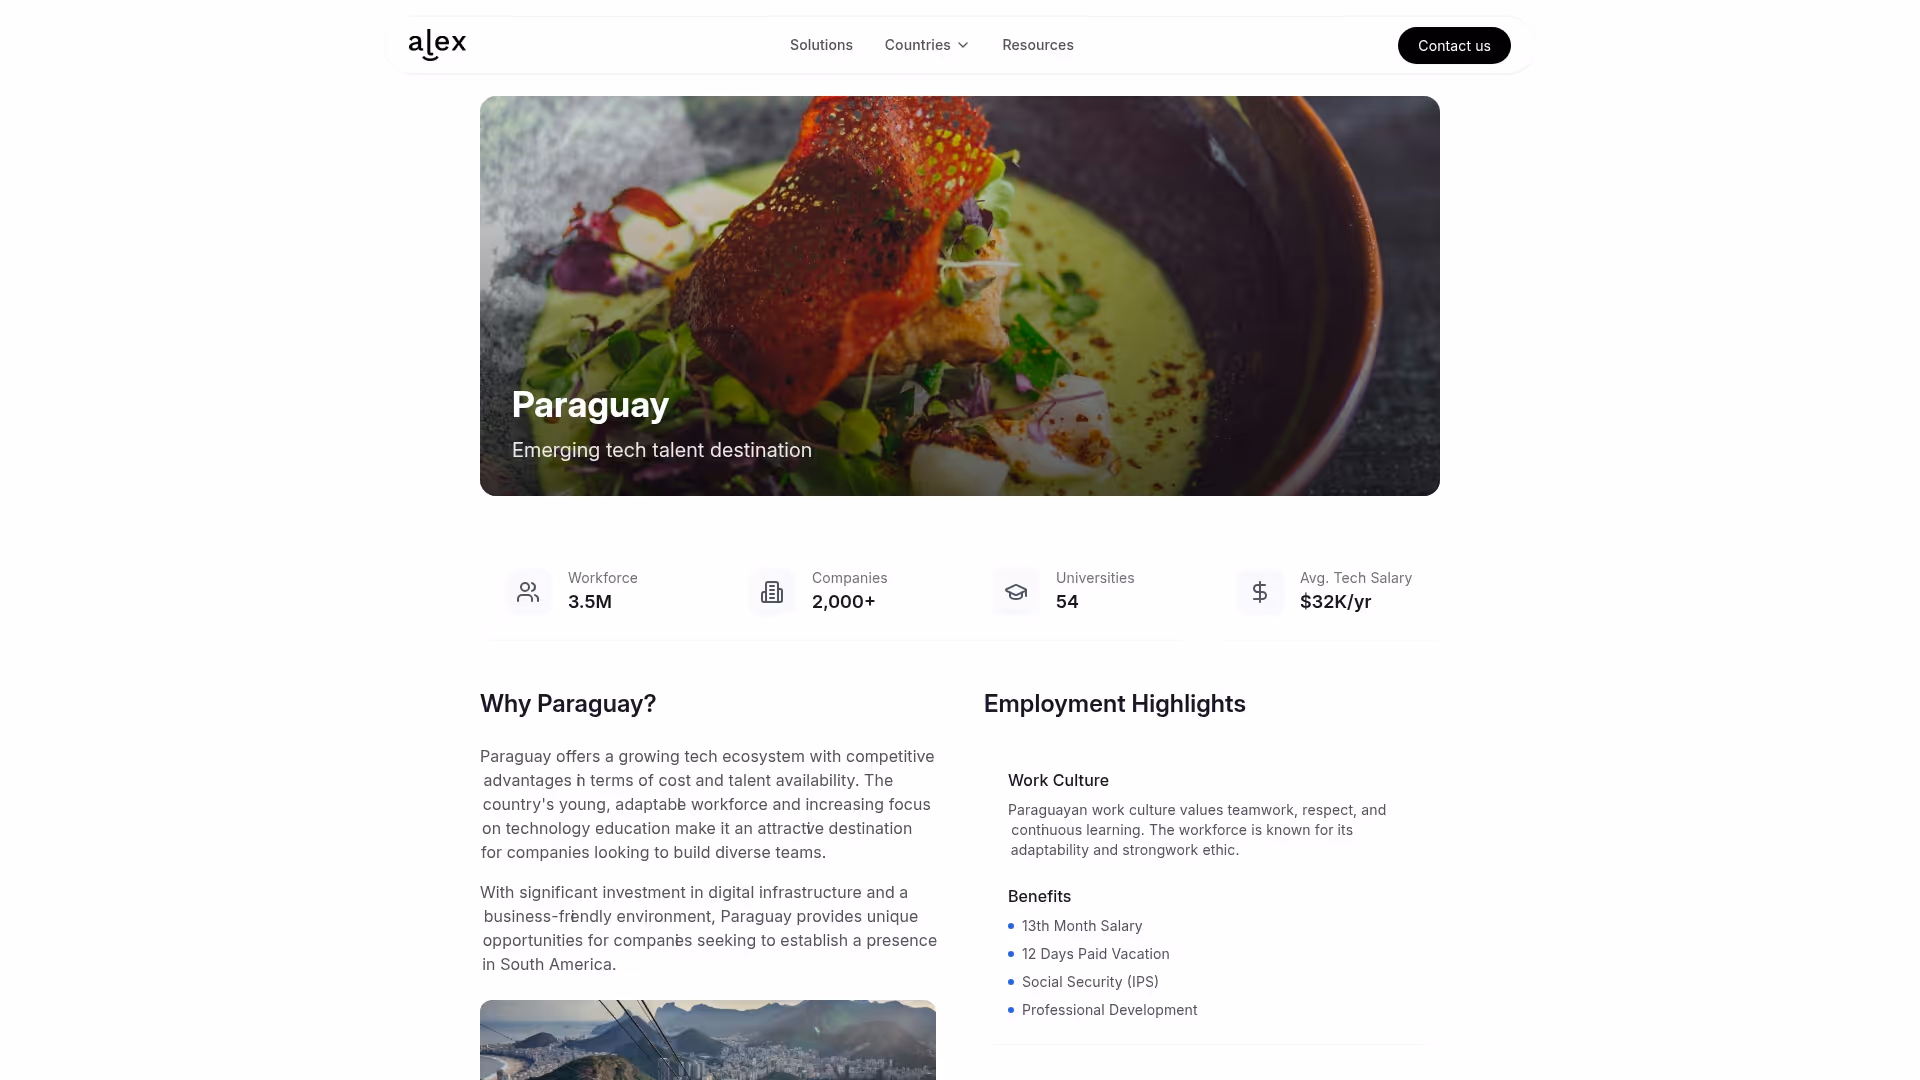
Task: Select the Paraguay hero title
Action: (590, 405)
